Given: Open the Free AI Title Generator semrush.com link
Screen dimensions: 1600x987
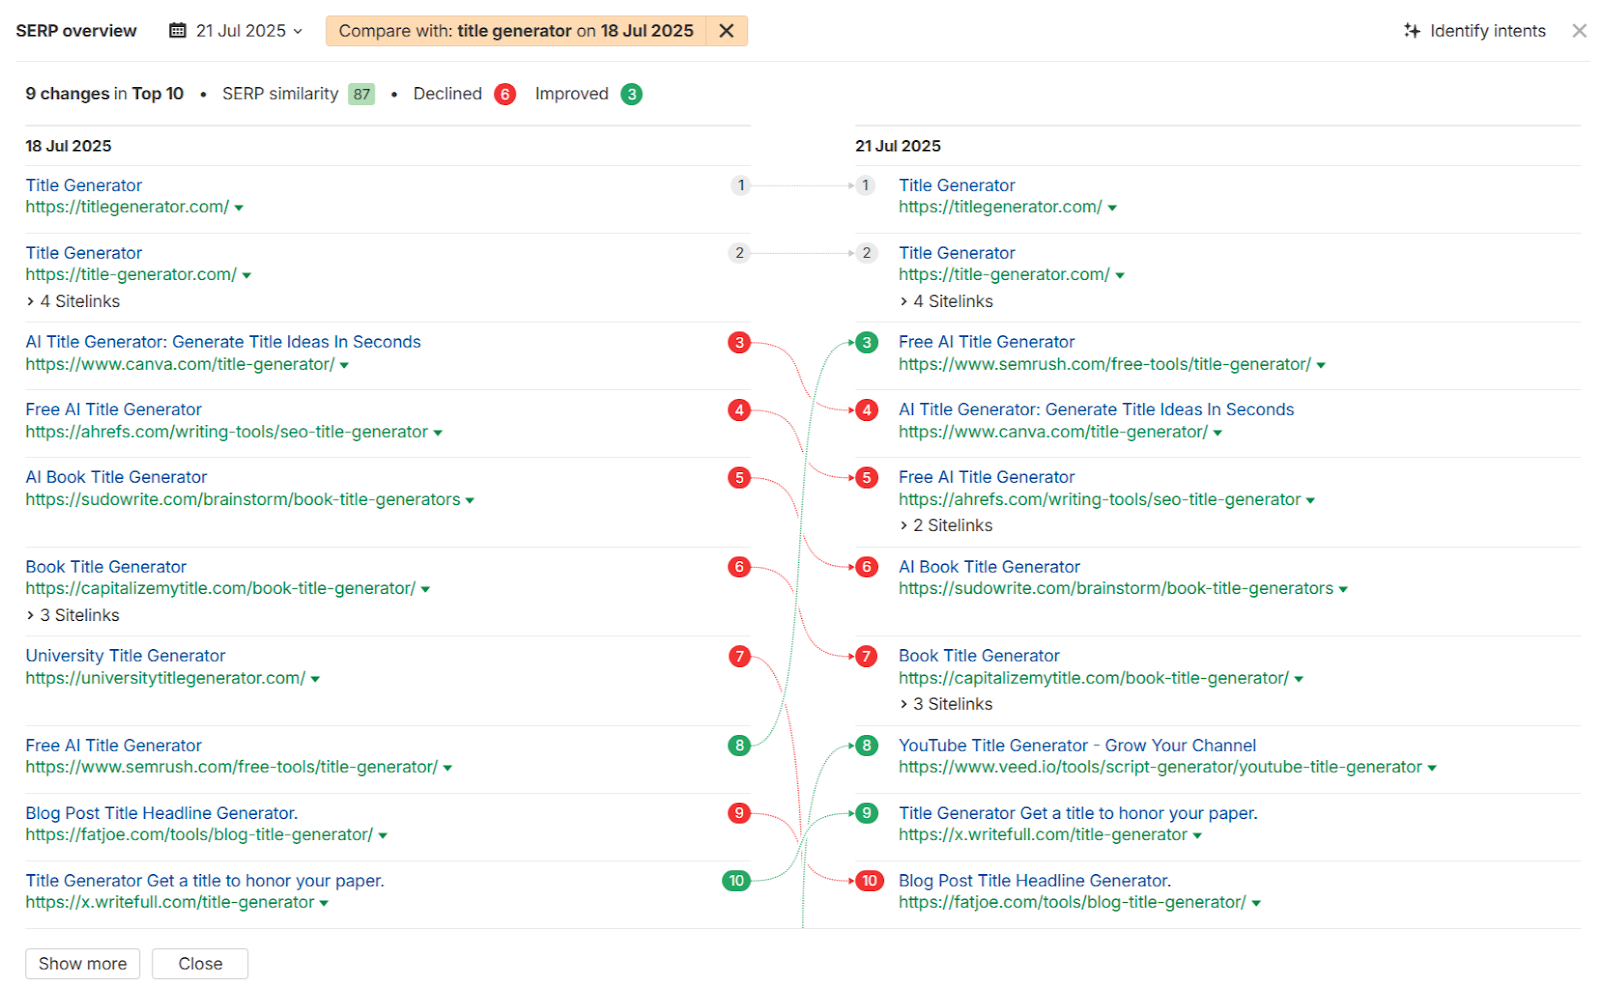Looking at the screenshot, I should (x=986, y=341).
